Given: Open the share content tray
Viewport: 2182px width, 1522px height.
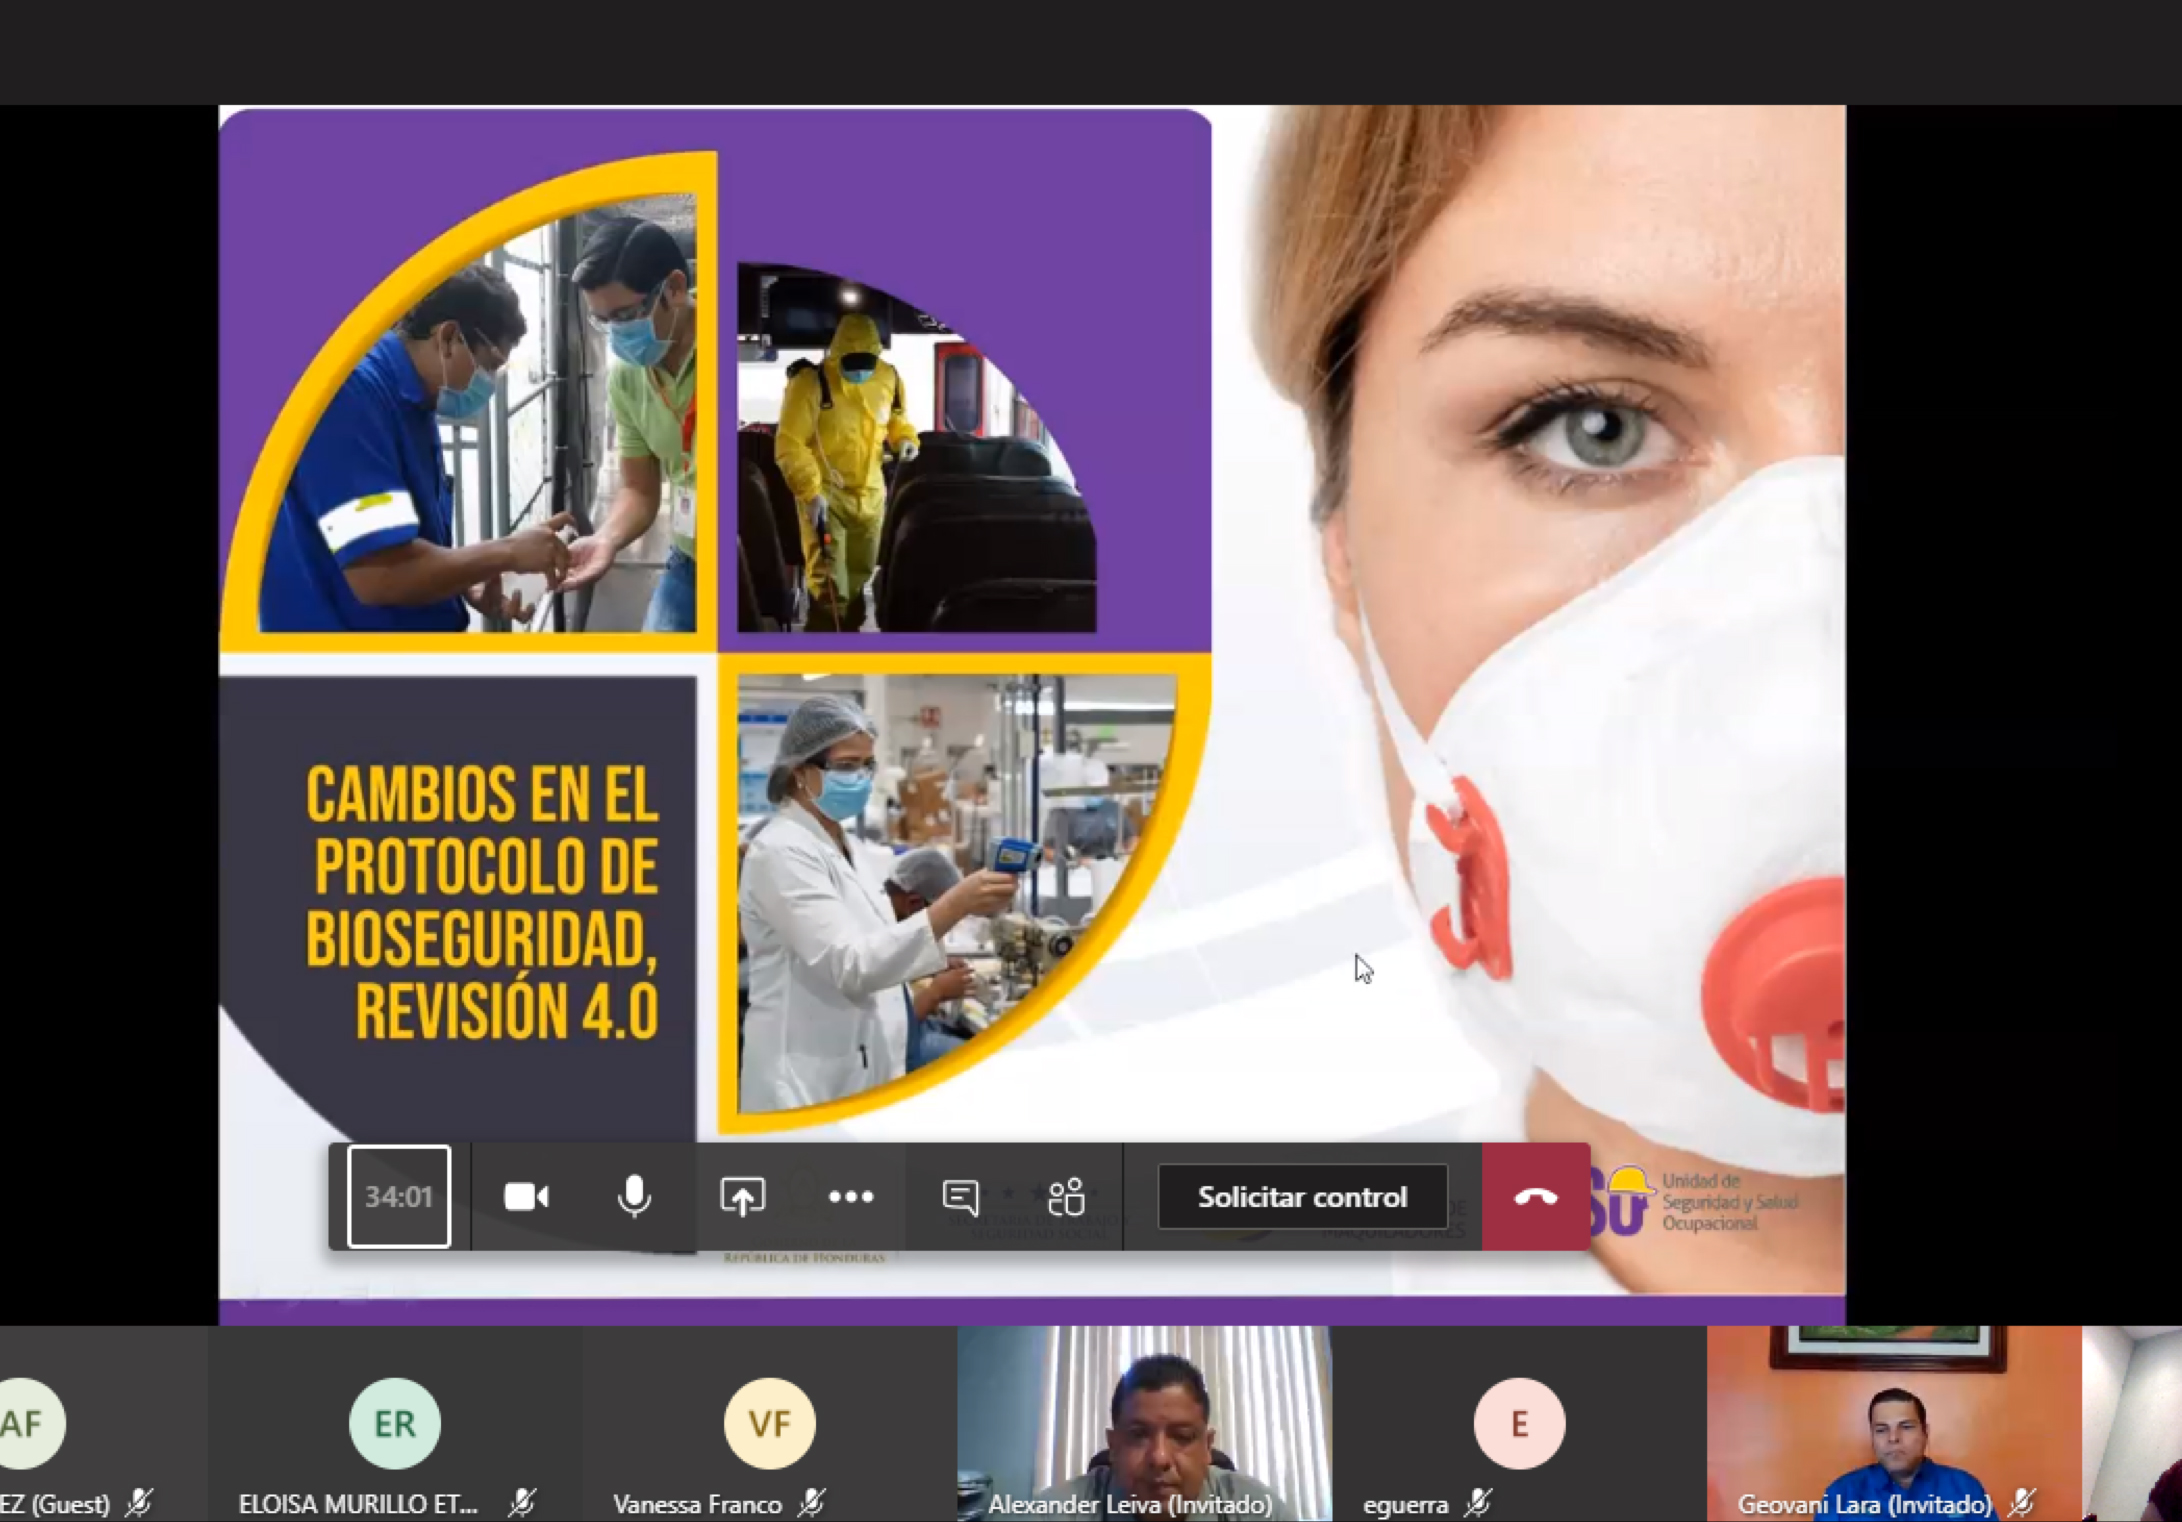Looking at the screenshot, I should 742,1196.
